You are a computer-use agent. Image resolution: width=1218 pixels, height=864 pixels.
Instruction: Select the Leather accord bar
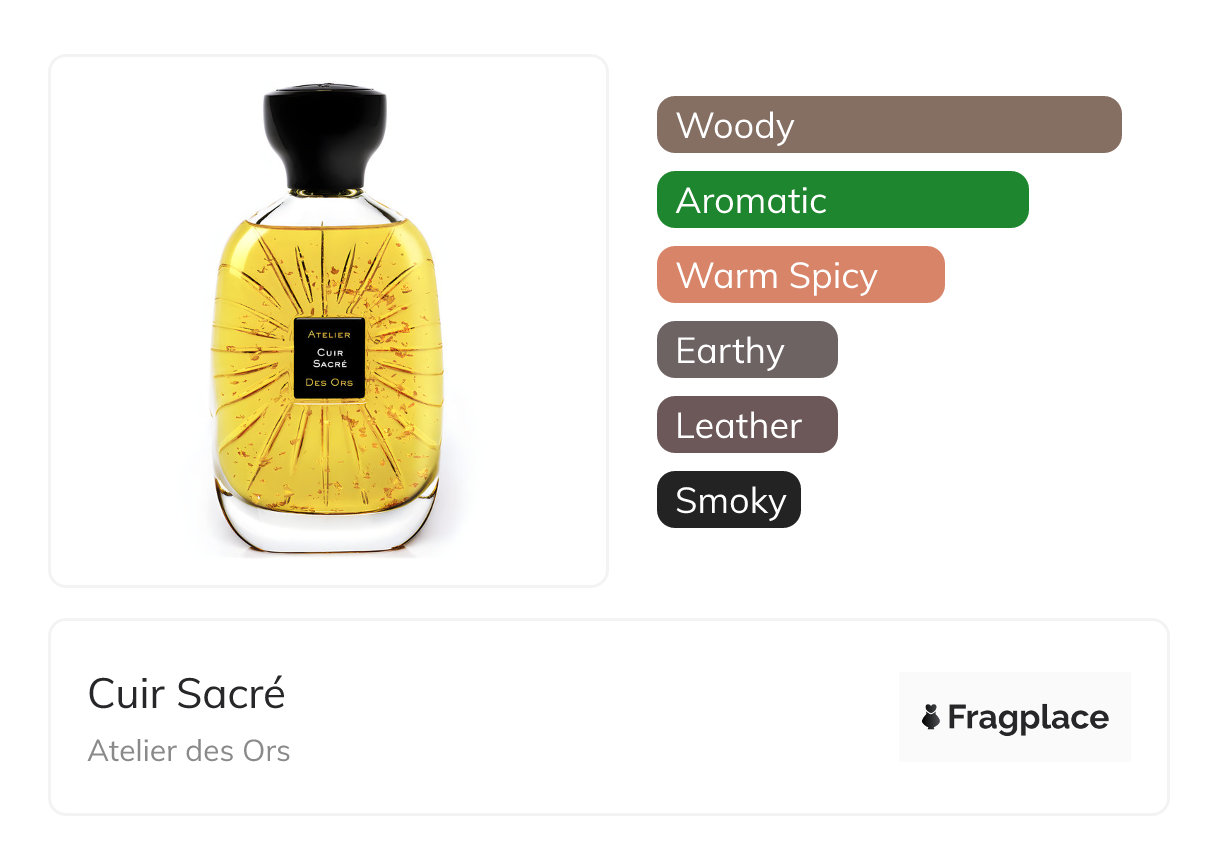(747, 425)
